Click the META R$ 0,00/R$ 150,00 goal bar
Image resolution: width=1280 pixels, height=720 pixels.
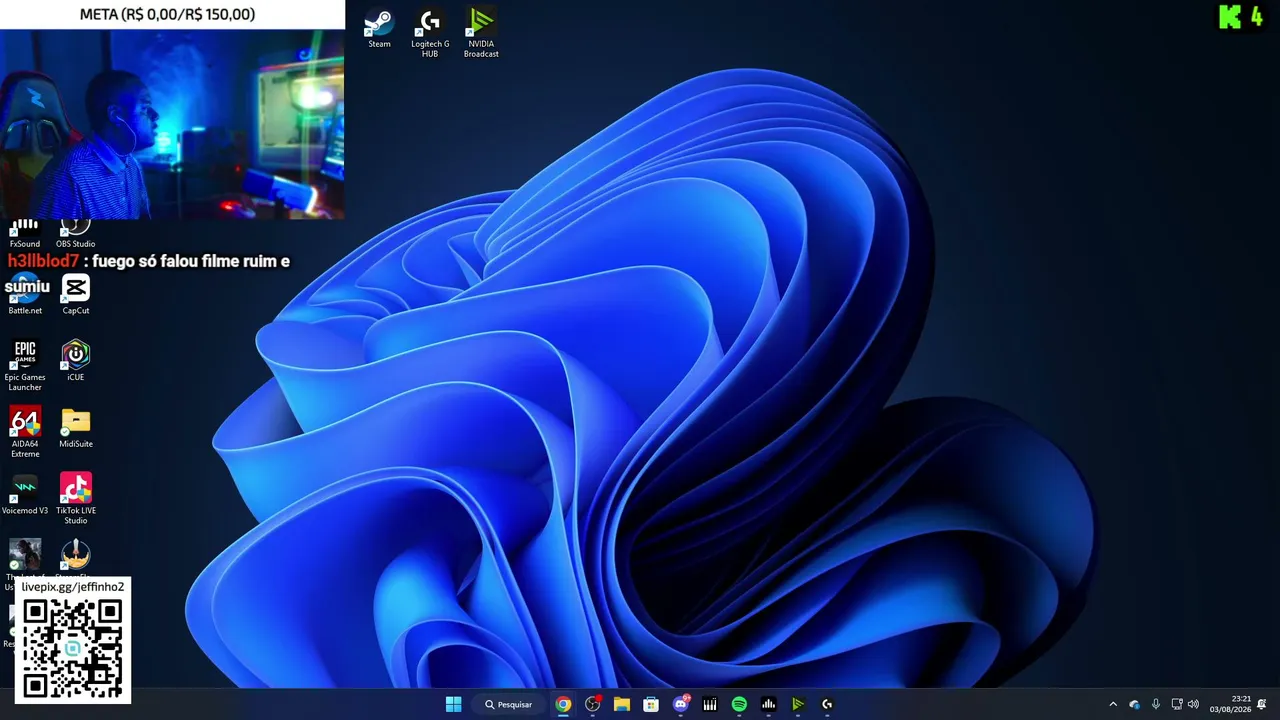coord(172,14)
